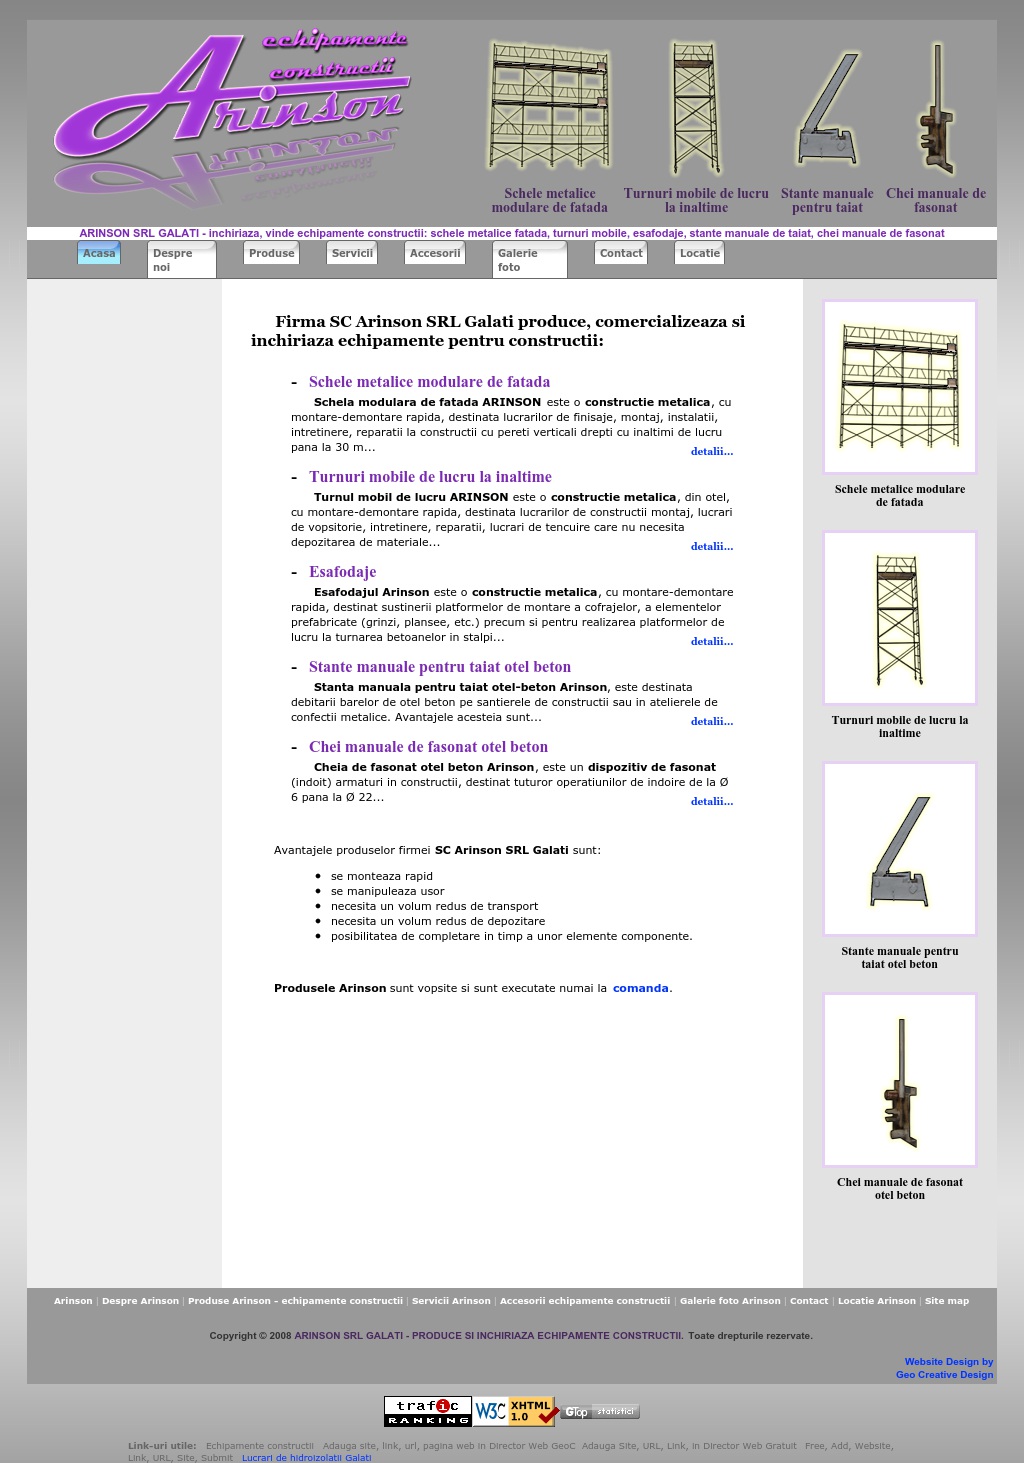Click the mobile tower image in header

click(x=695, y=108)
